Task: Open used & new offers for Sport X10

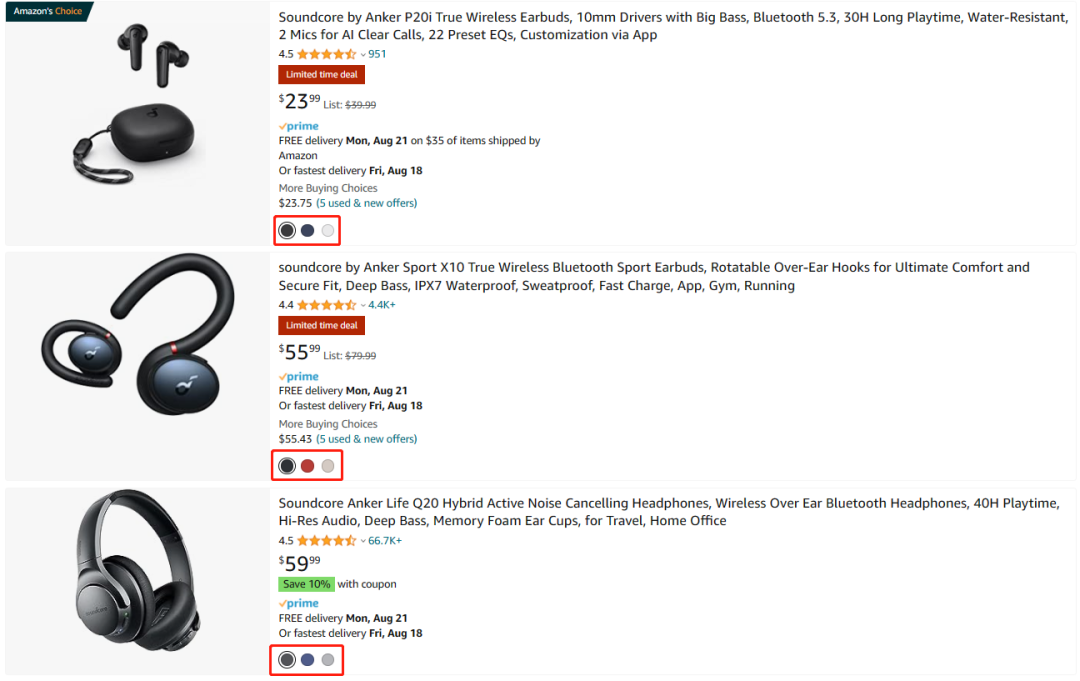Action: pos(367,439)
